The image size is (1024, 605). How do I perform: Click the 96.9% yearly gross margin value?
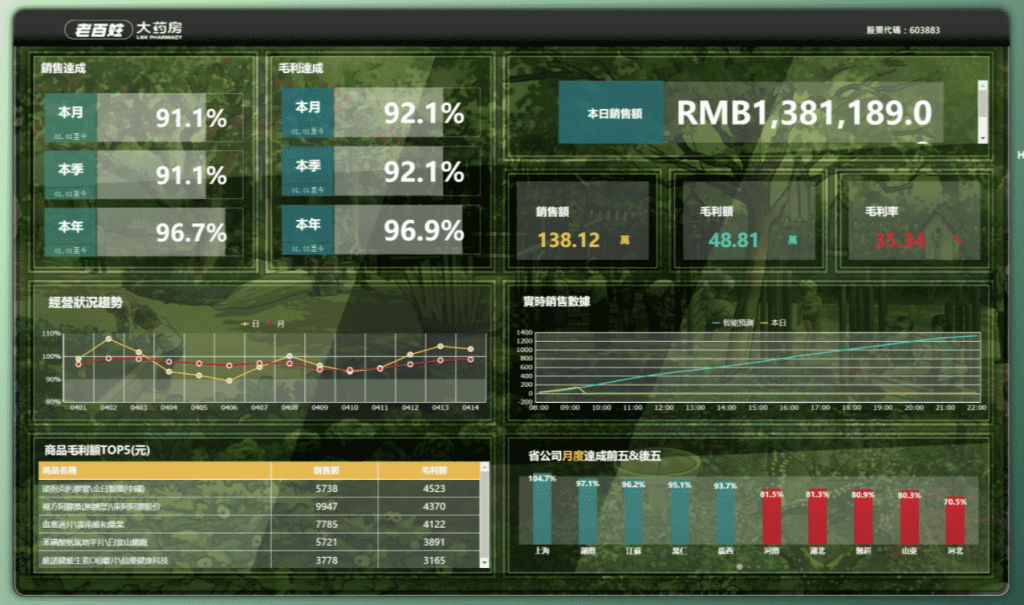click(x=423, y=231)
